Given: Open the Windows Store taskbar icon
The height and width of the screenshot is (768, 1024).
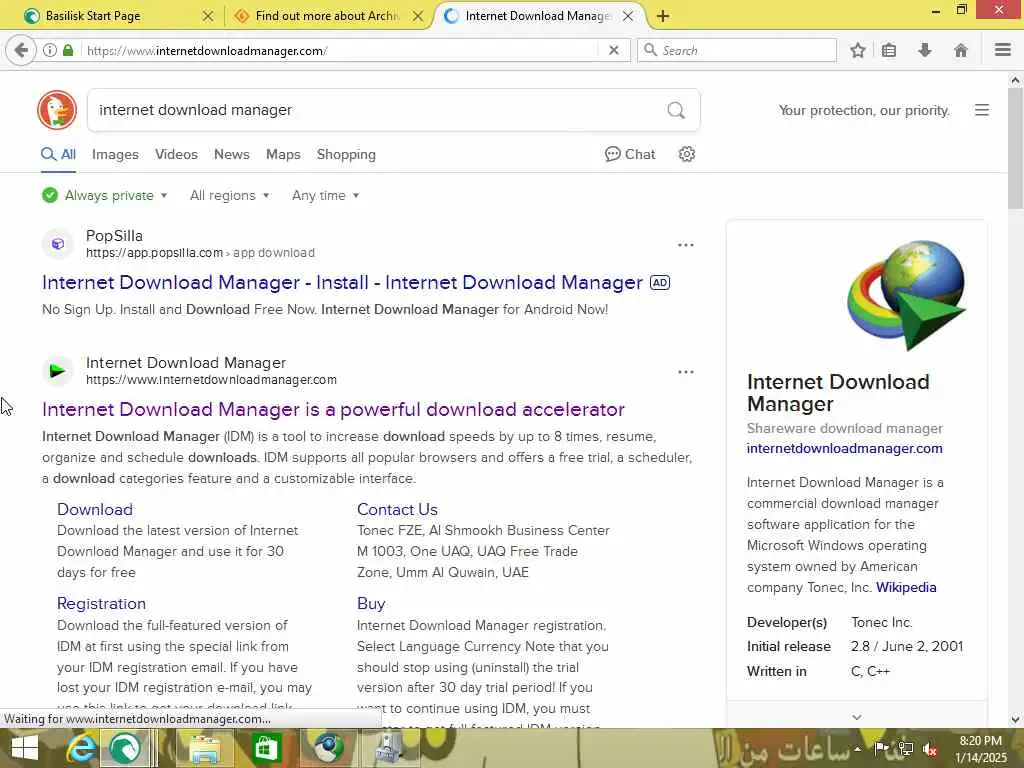Looking at the screenshot, I should coord(265,748).
